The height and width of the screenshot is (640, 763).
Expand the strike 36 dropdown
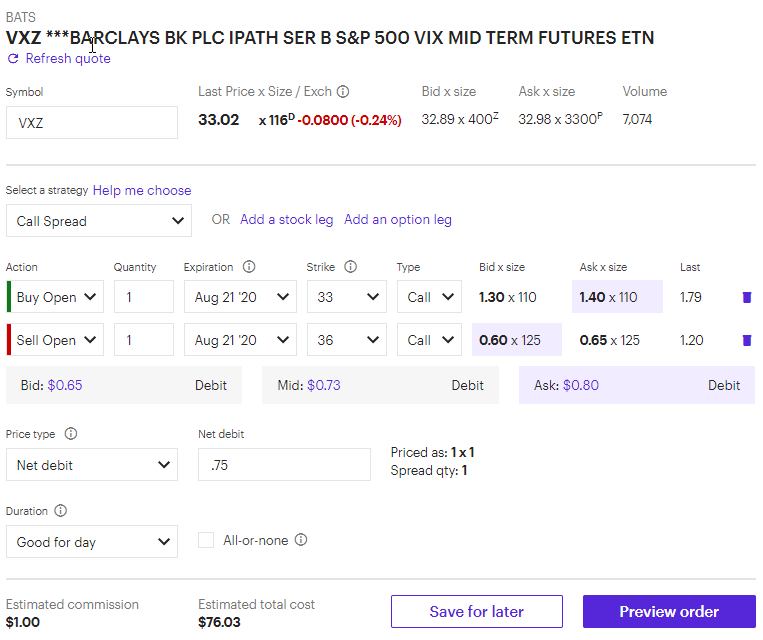[346, 340]
